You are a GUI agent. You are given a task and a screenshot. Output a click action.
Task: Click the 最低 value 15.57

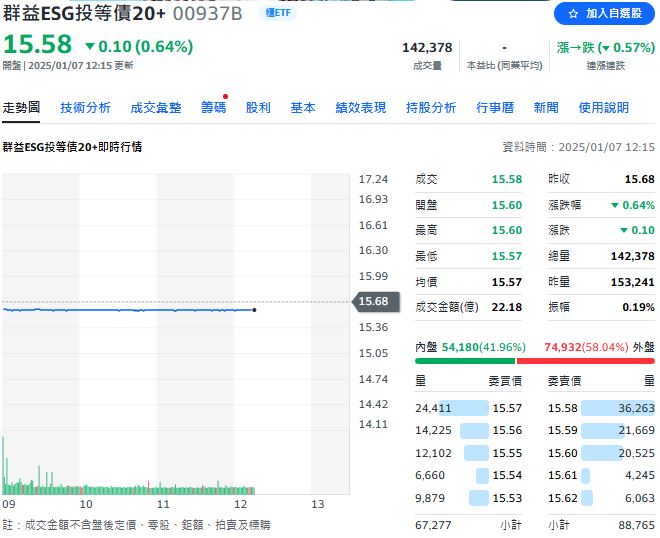tap(507, 256)
